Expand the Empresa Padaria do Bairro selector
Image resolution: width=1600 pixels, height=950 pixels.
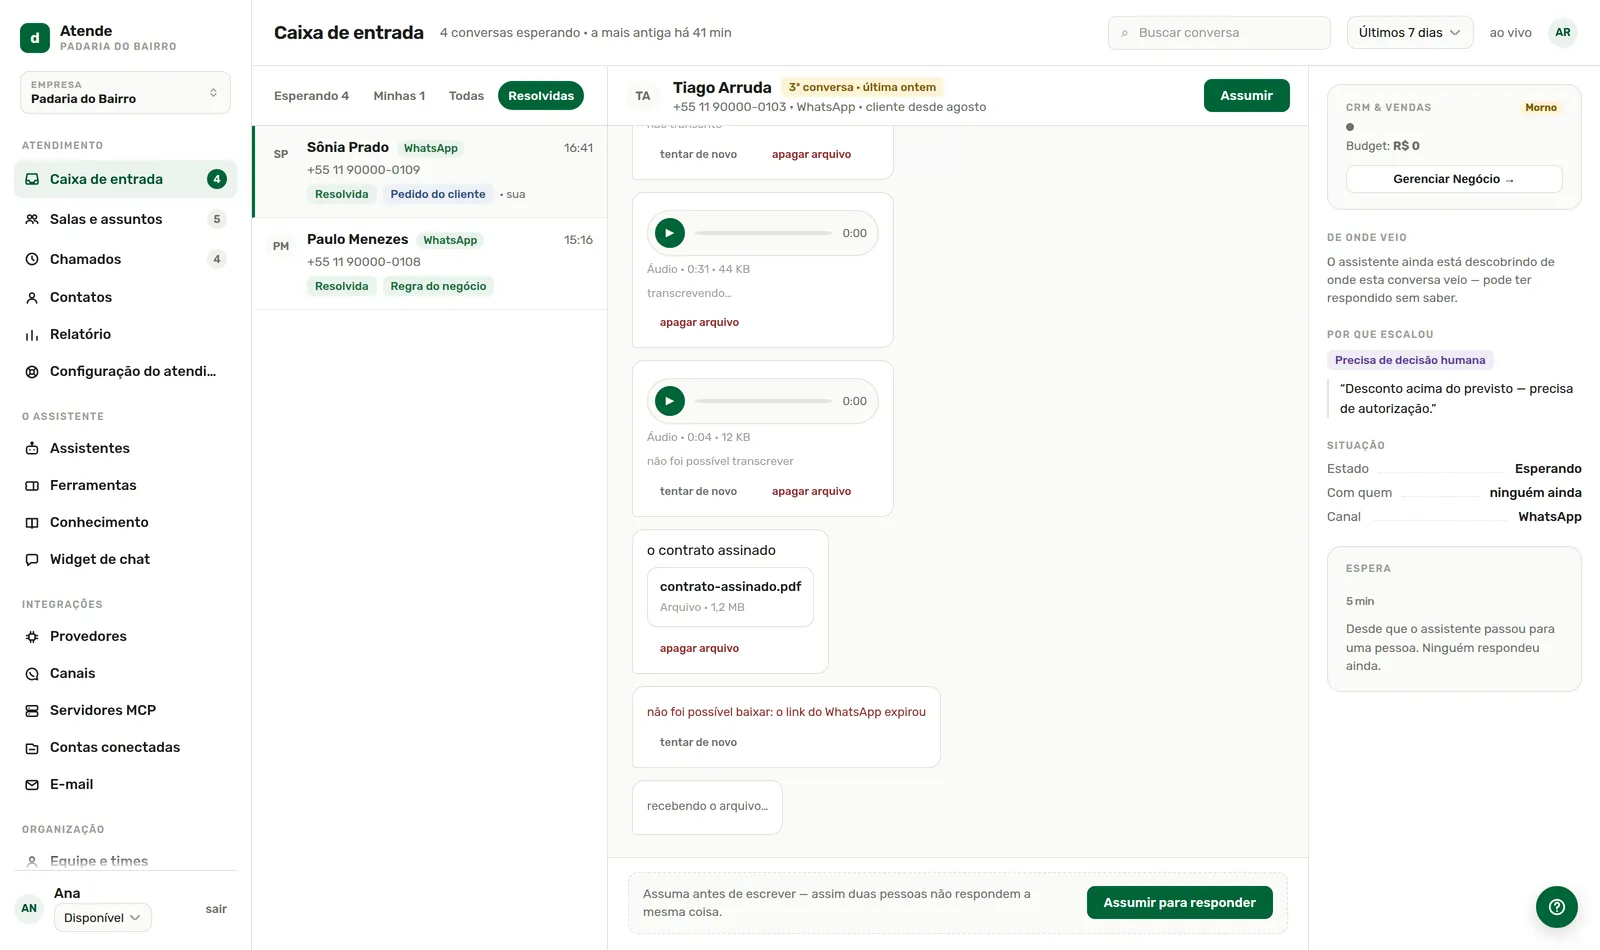click(125, 92)
